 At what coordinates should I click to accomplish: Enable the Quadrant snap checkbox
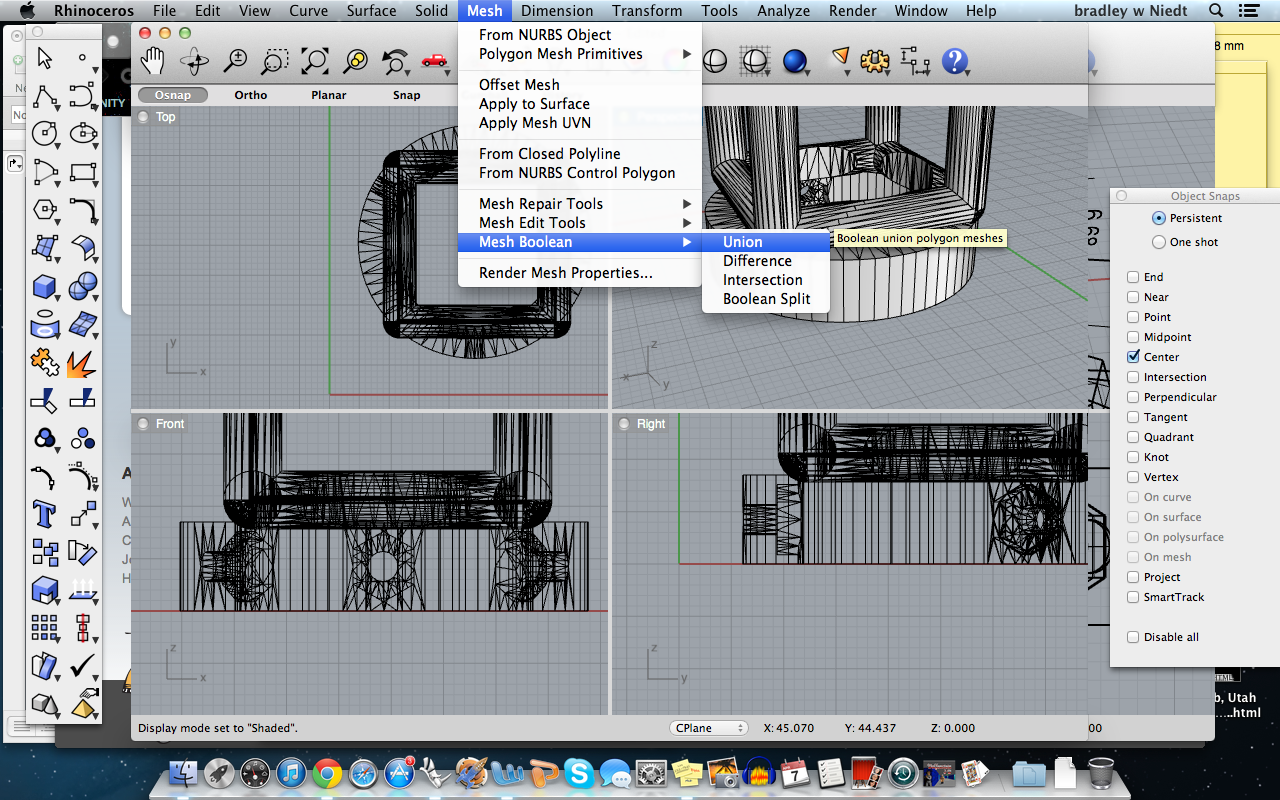tap(1133, 437)
